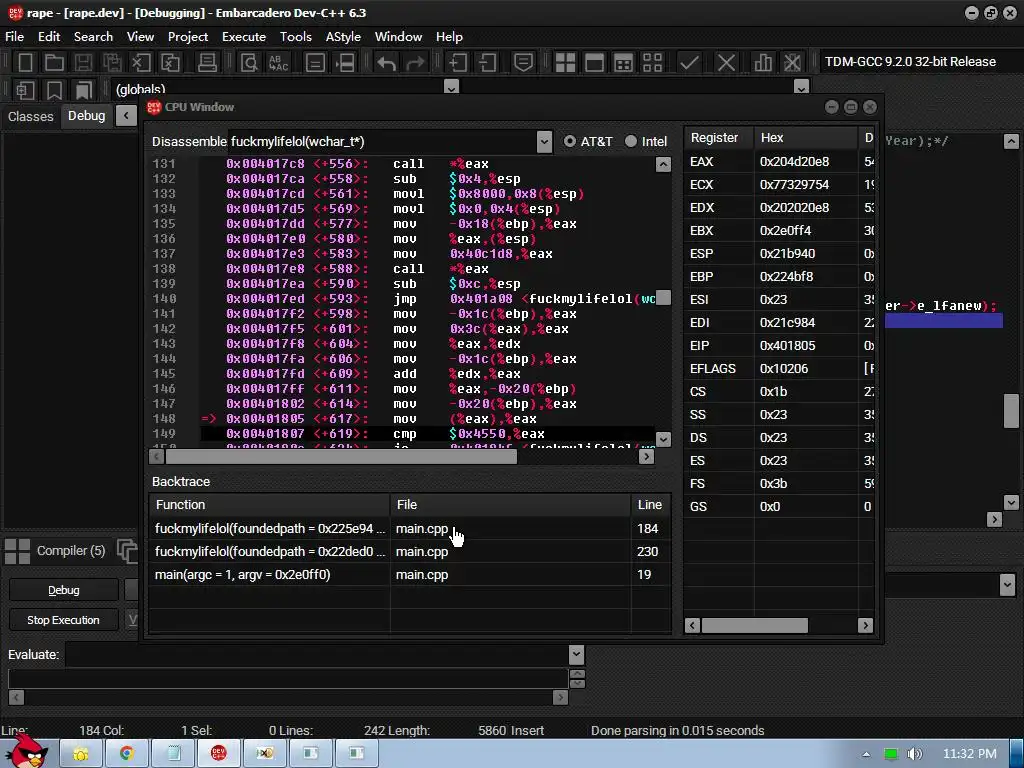Viewport: 1024px width, 768px height.
Task: Click the Compile four-squares icon
Action: point(565,62)
